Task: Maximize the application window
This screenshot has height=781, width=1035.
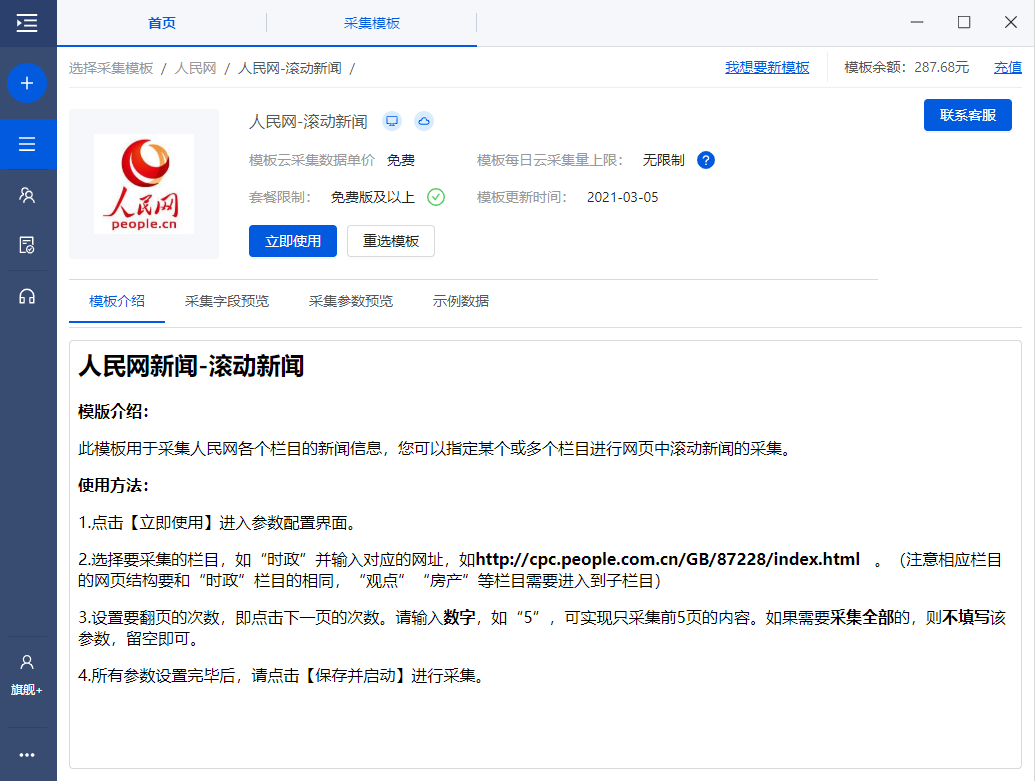Action: point(964,22)
